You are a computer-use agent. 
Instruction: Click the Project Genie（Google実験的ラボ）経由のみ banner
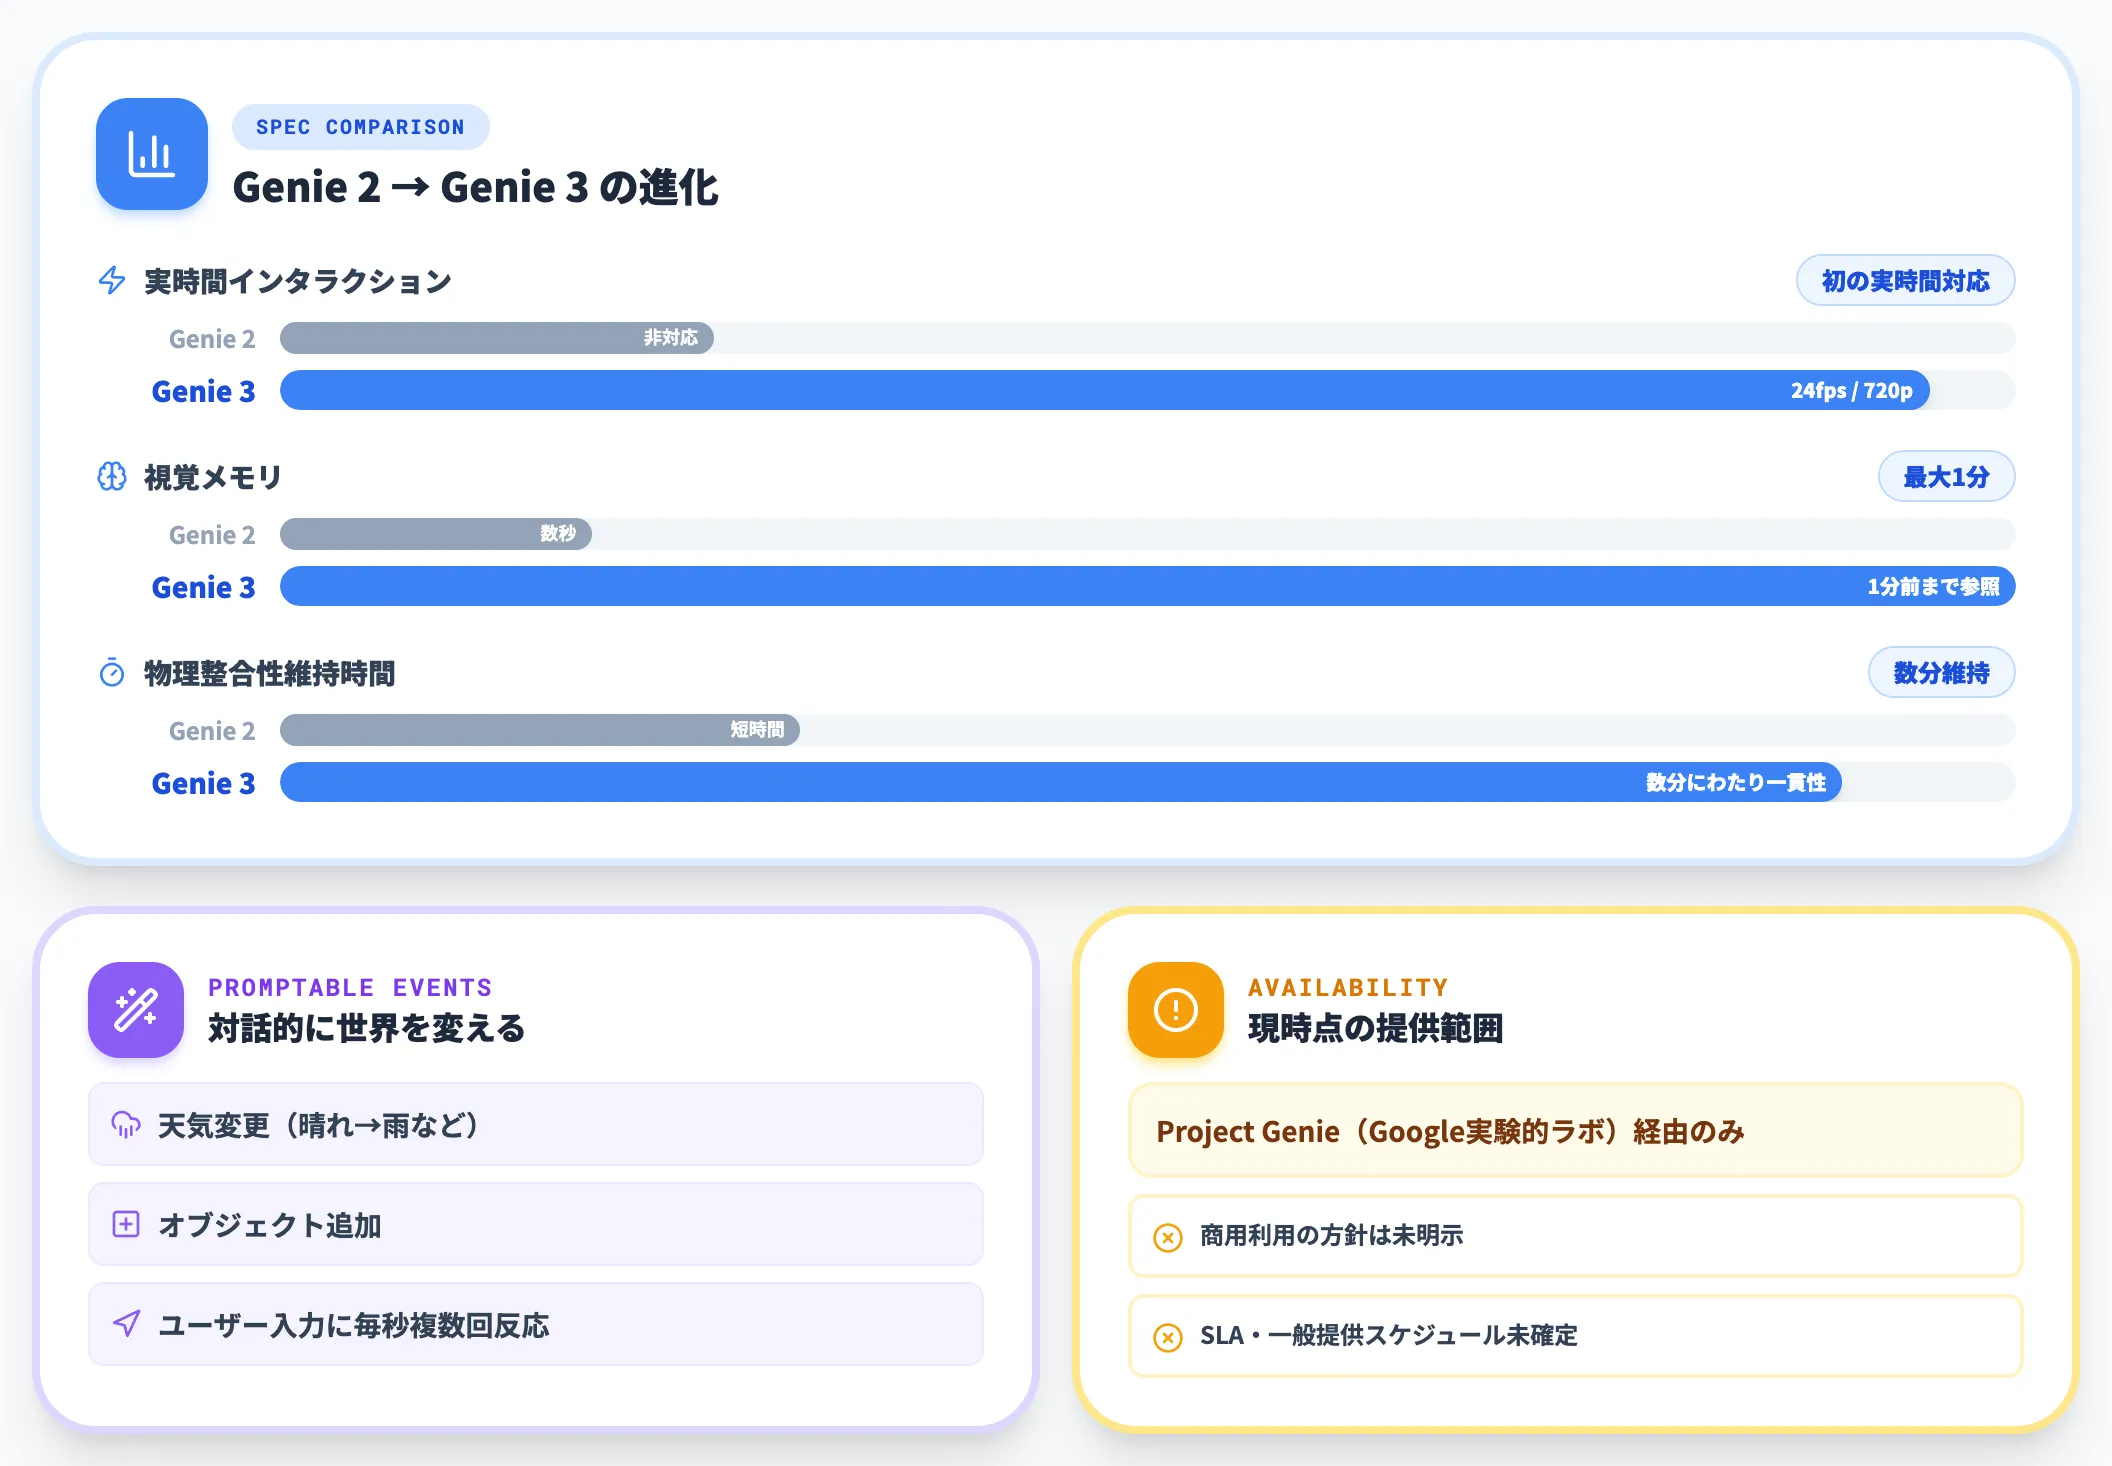(1575, 1131)
